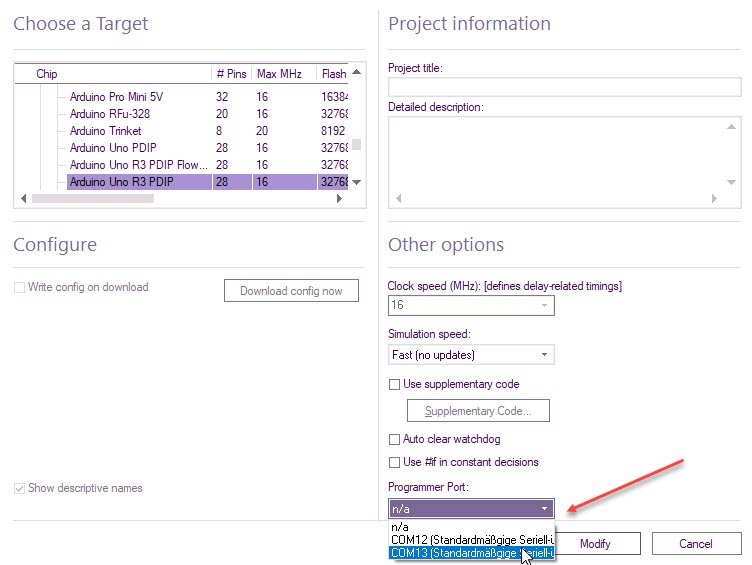Sort chip list by Chip column header

coord(113,74)
